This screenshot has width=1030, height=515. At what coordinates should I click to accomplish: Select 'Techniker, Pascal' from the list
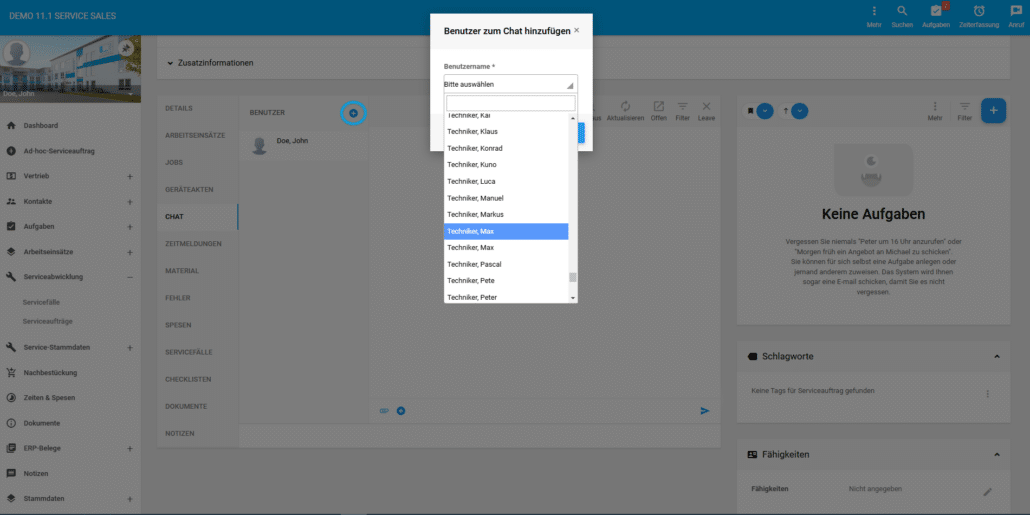[x=506, y=264]
